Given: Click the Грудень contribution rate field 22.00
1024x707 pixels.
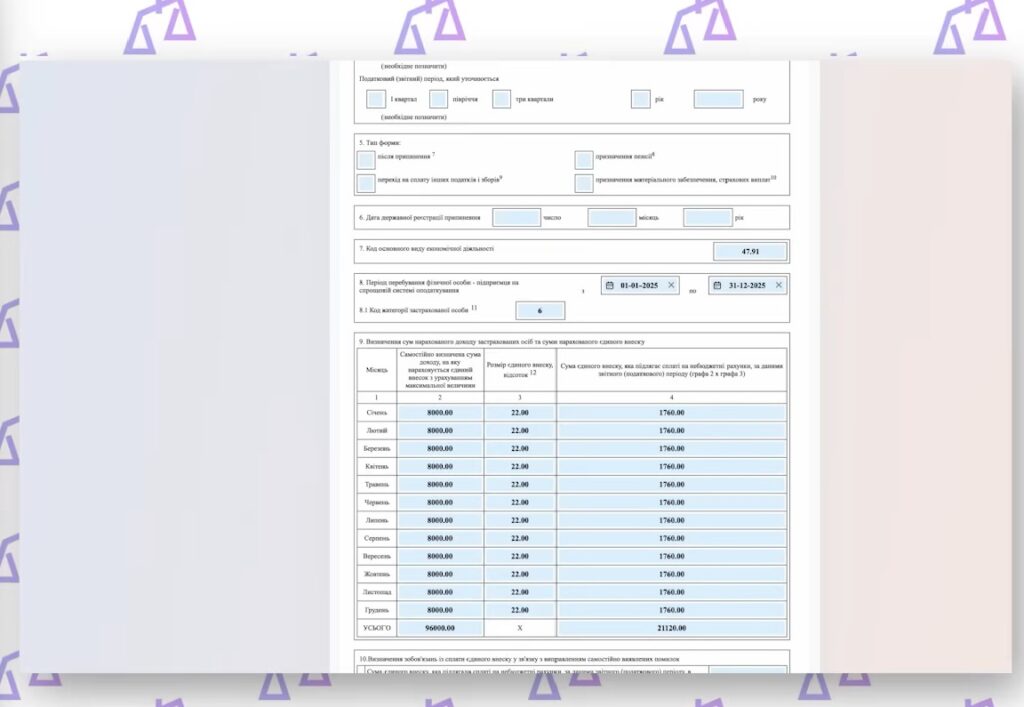Looking at the screenshot, I should (520, 610).
